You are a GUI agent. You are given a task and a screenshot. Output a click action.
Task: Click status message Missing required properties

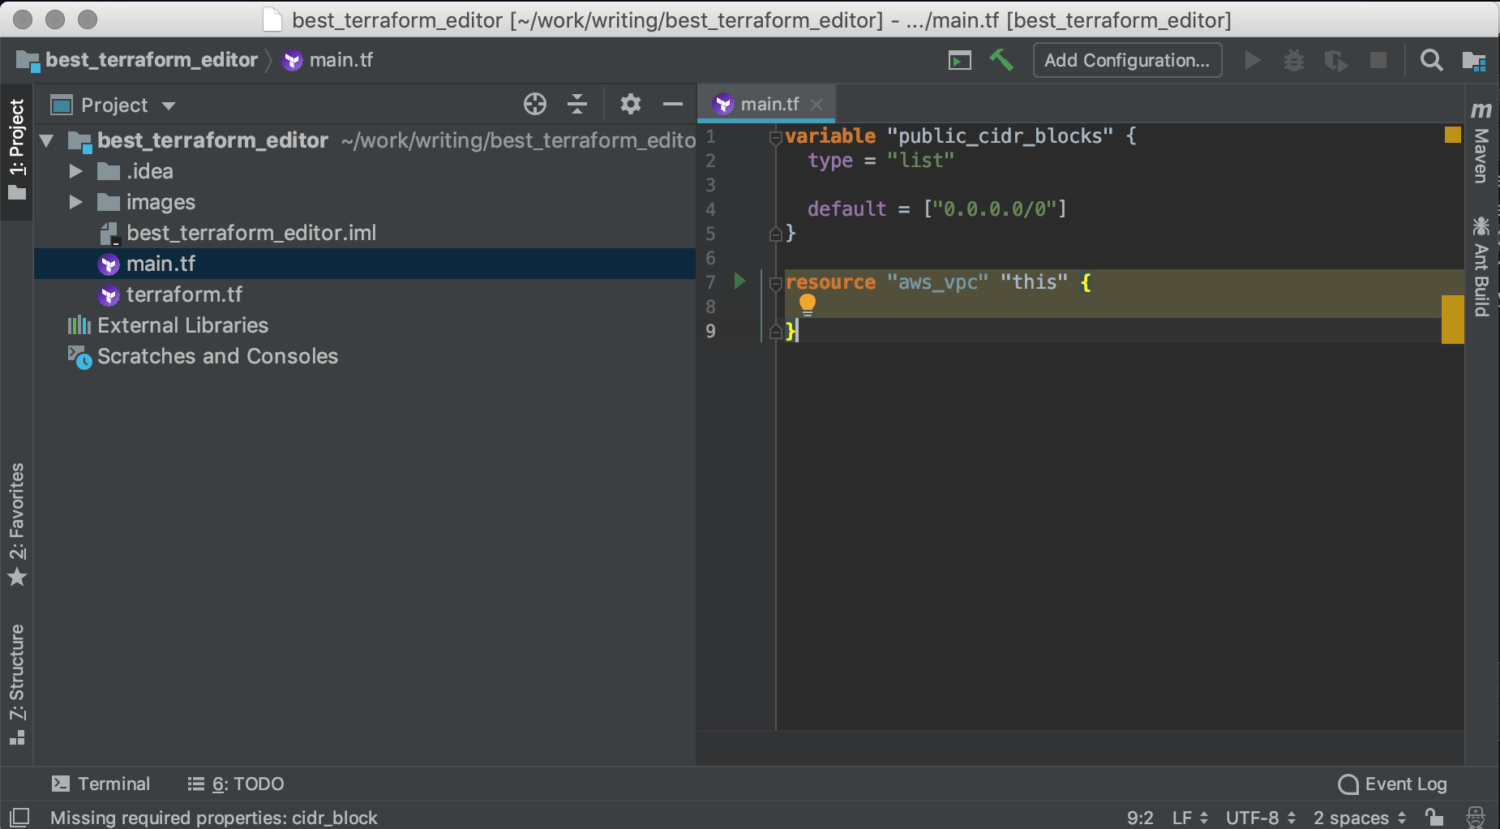(214, 817)
